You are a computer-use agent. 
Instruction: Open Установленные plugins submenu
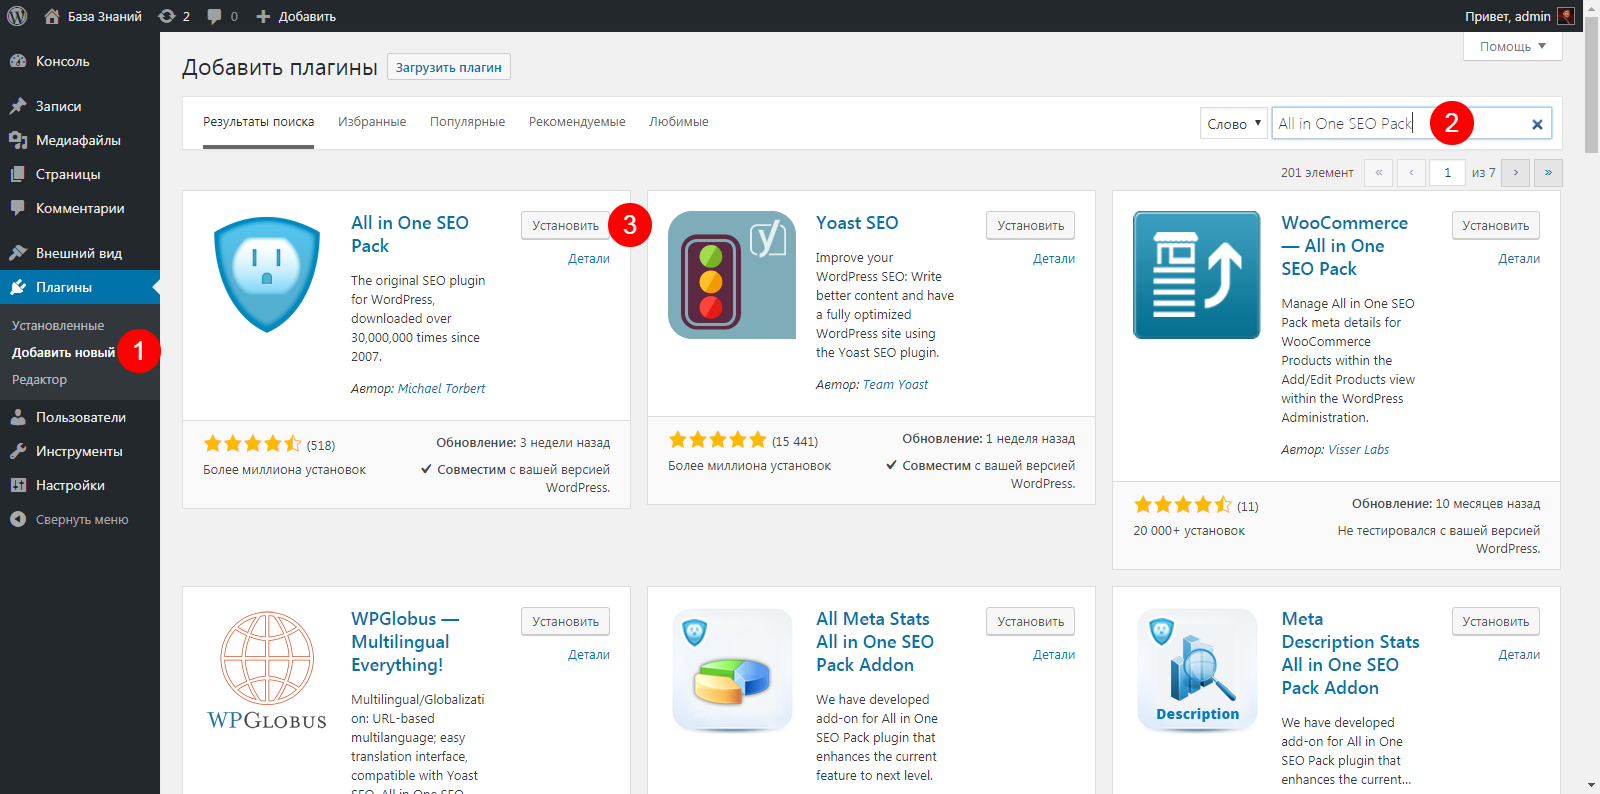58,326
